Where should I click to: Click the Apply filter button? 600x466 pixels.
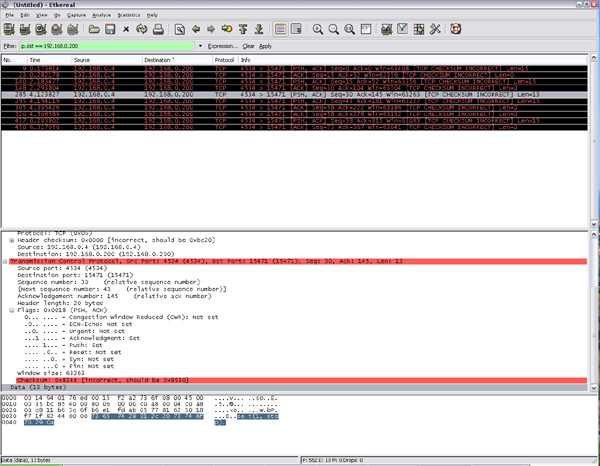tap(265, 46)
